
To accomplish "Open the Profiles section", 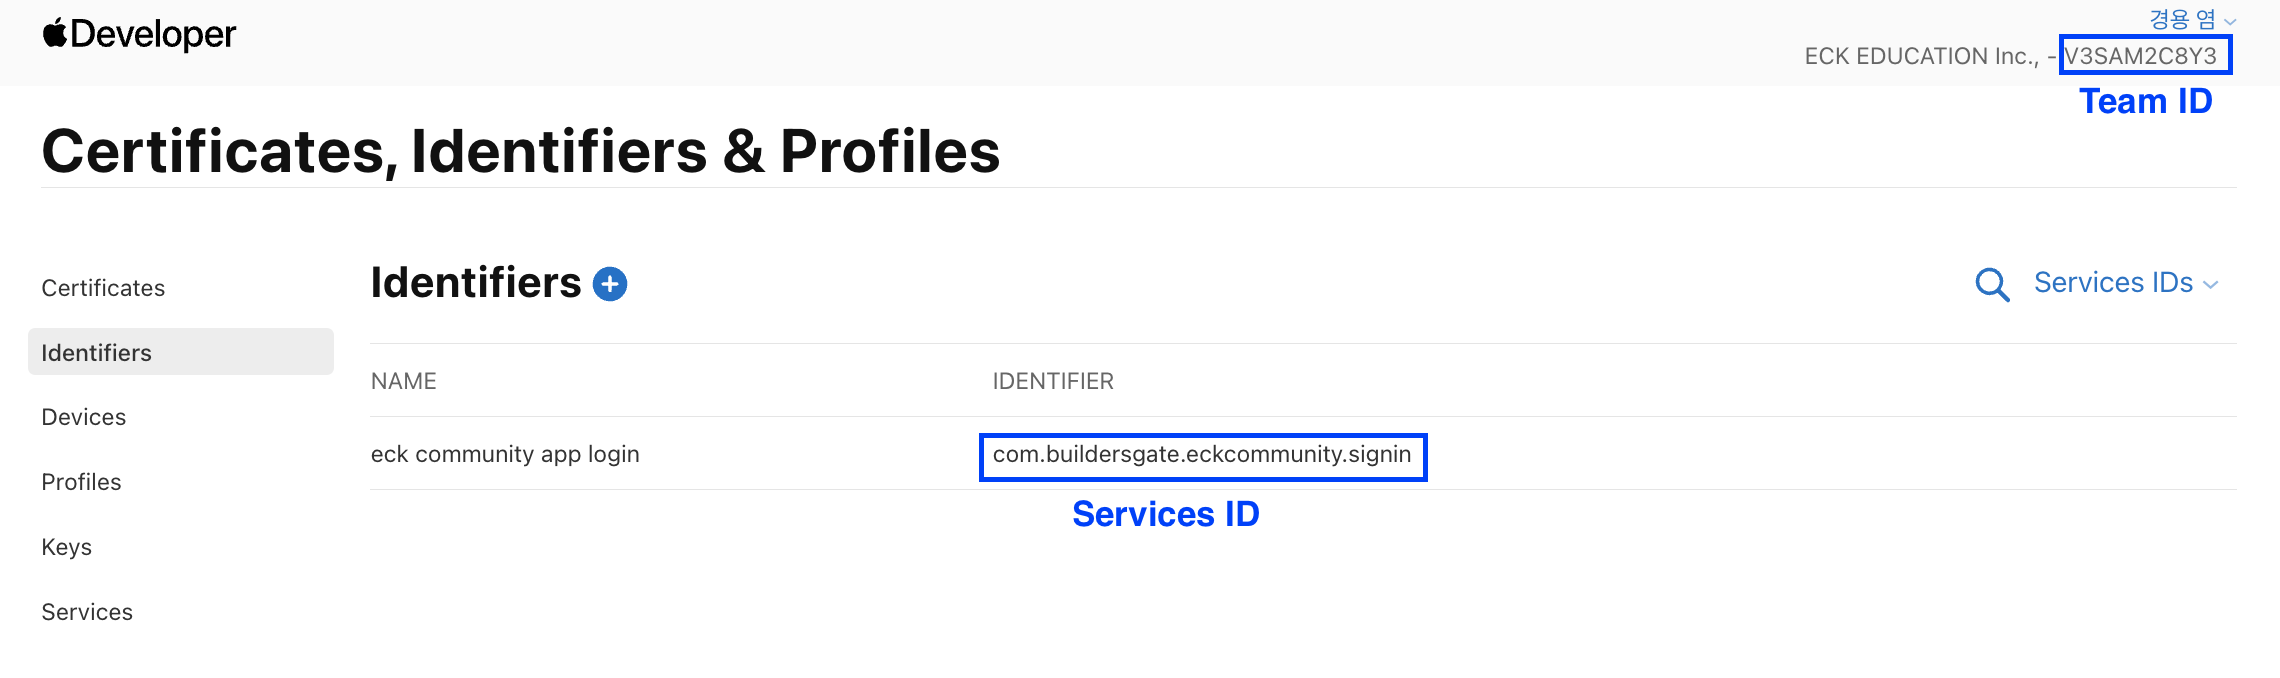I will tap(81, 481).
